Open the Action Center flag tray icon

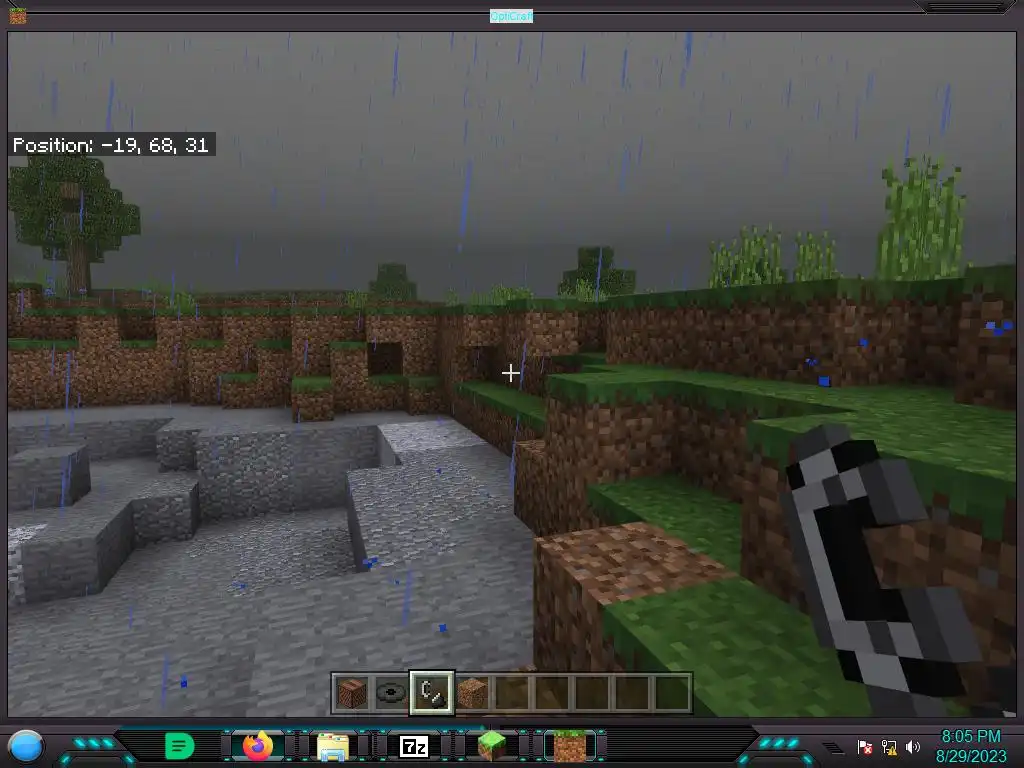[865, 746]
